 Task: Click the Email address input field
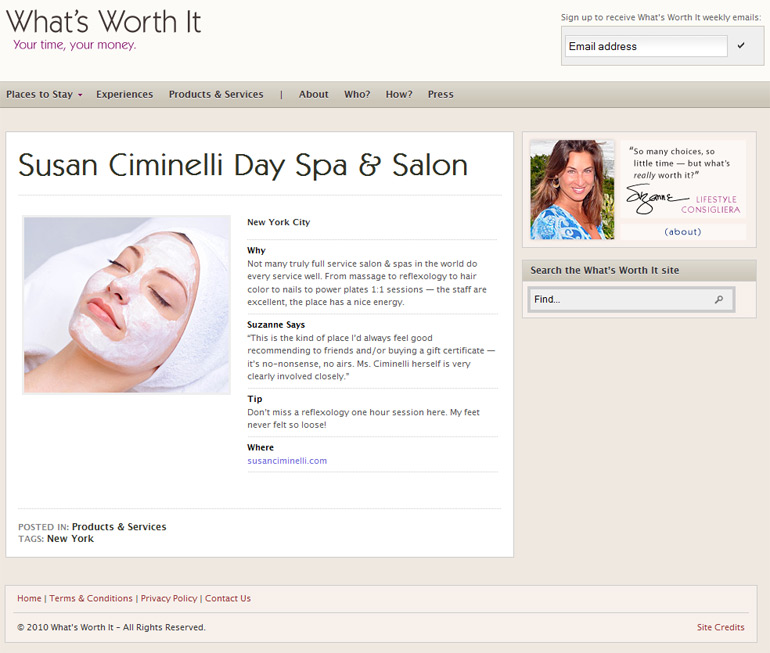click(646, 46)
